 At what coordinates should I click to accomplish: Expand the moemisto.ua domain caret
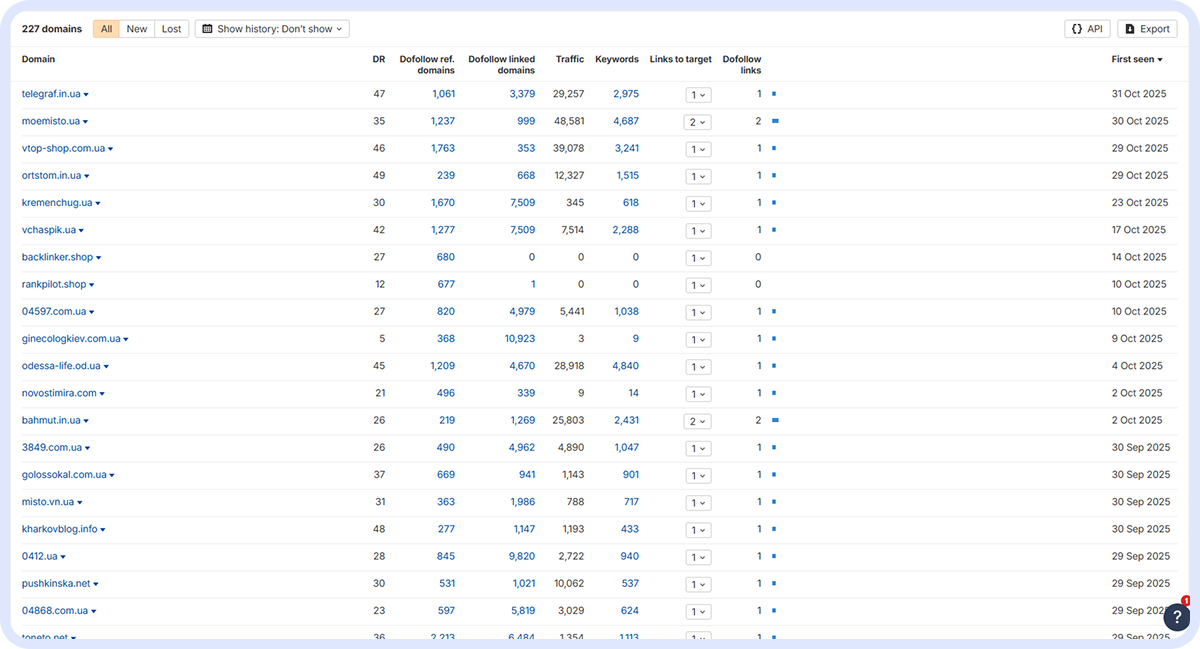(85, 120)
